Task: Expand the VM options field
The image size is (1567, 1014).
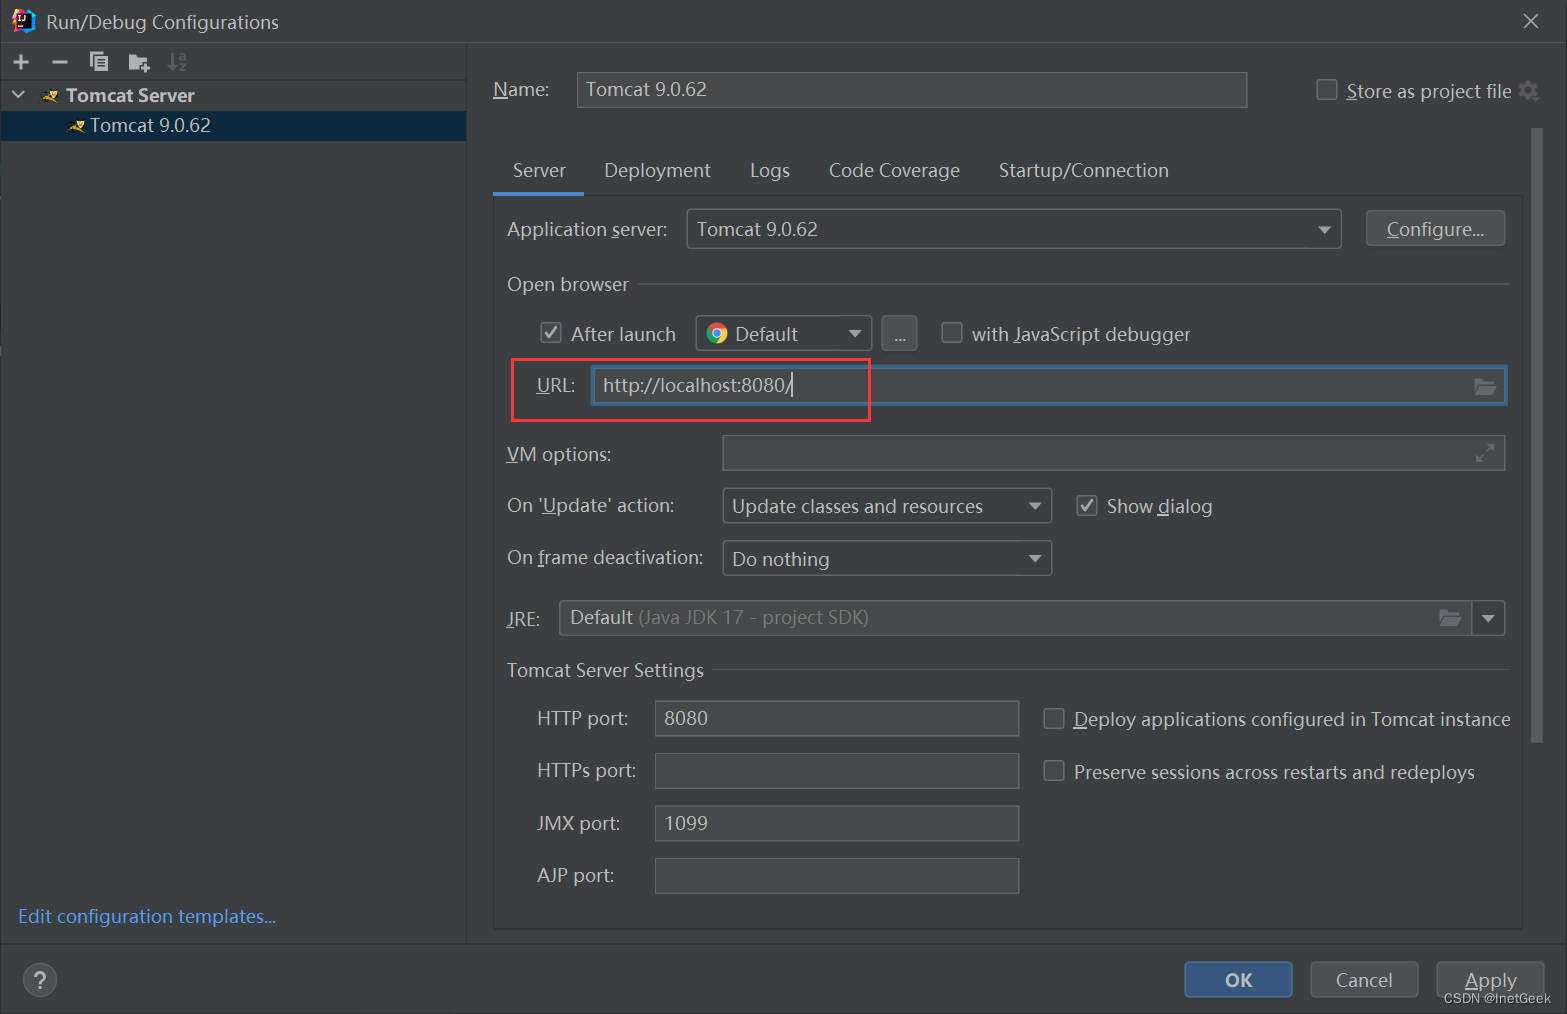Action: [x=1485, y=453]
